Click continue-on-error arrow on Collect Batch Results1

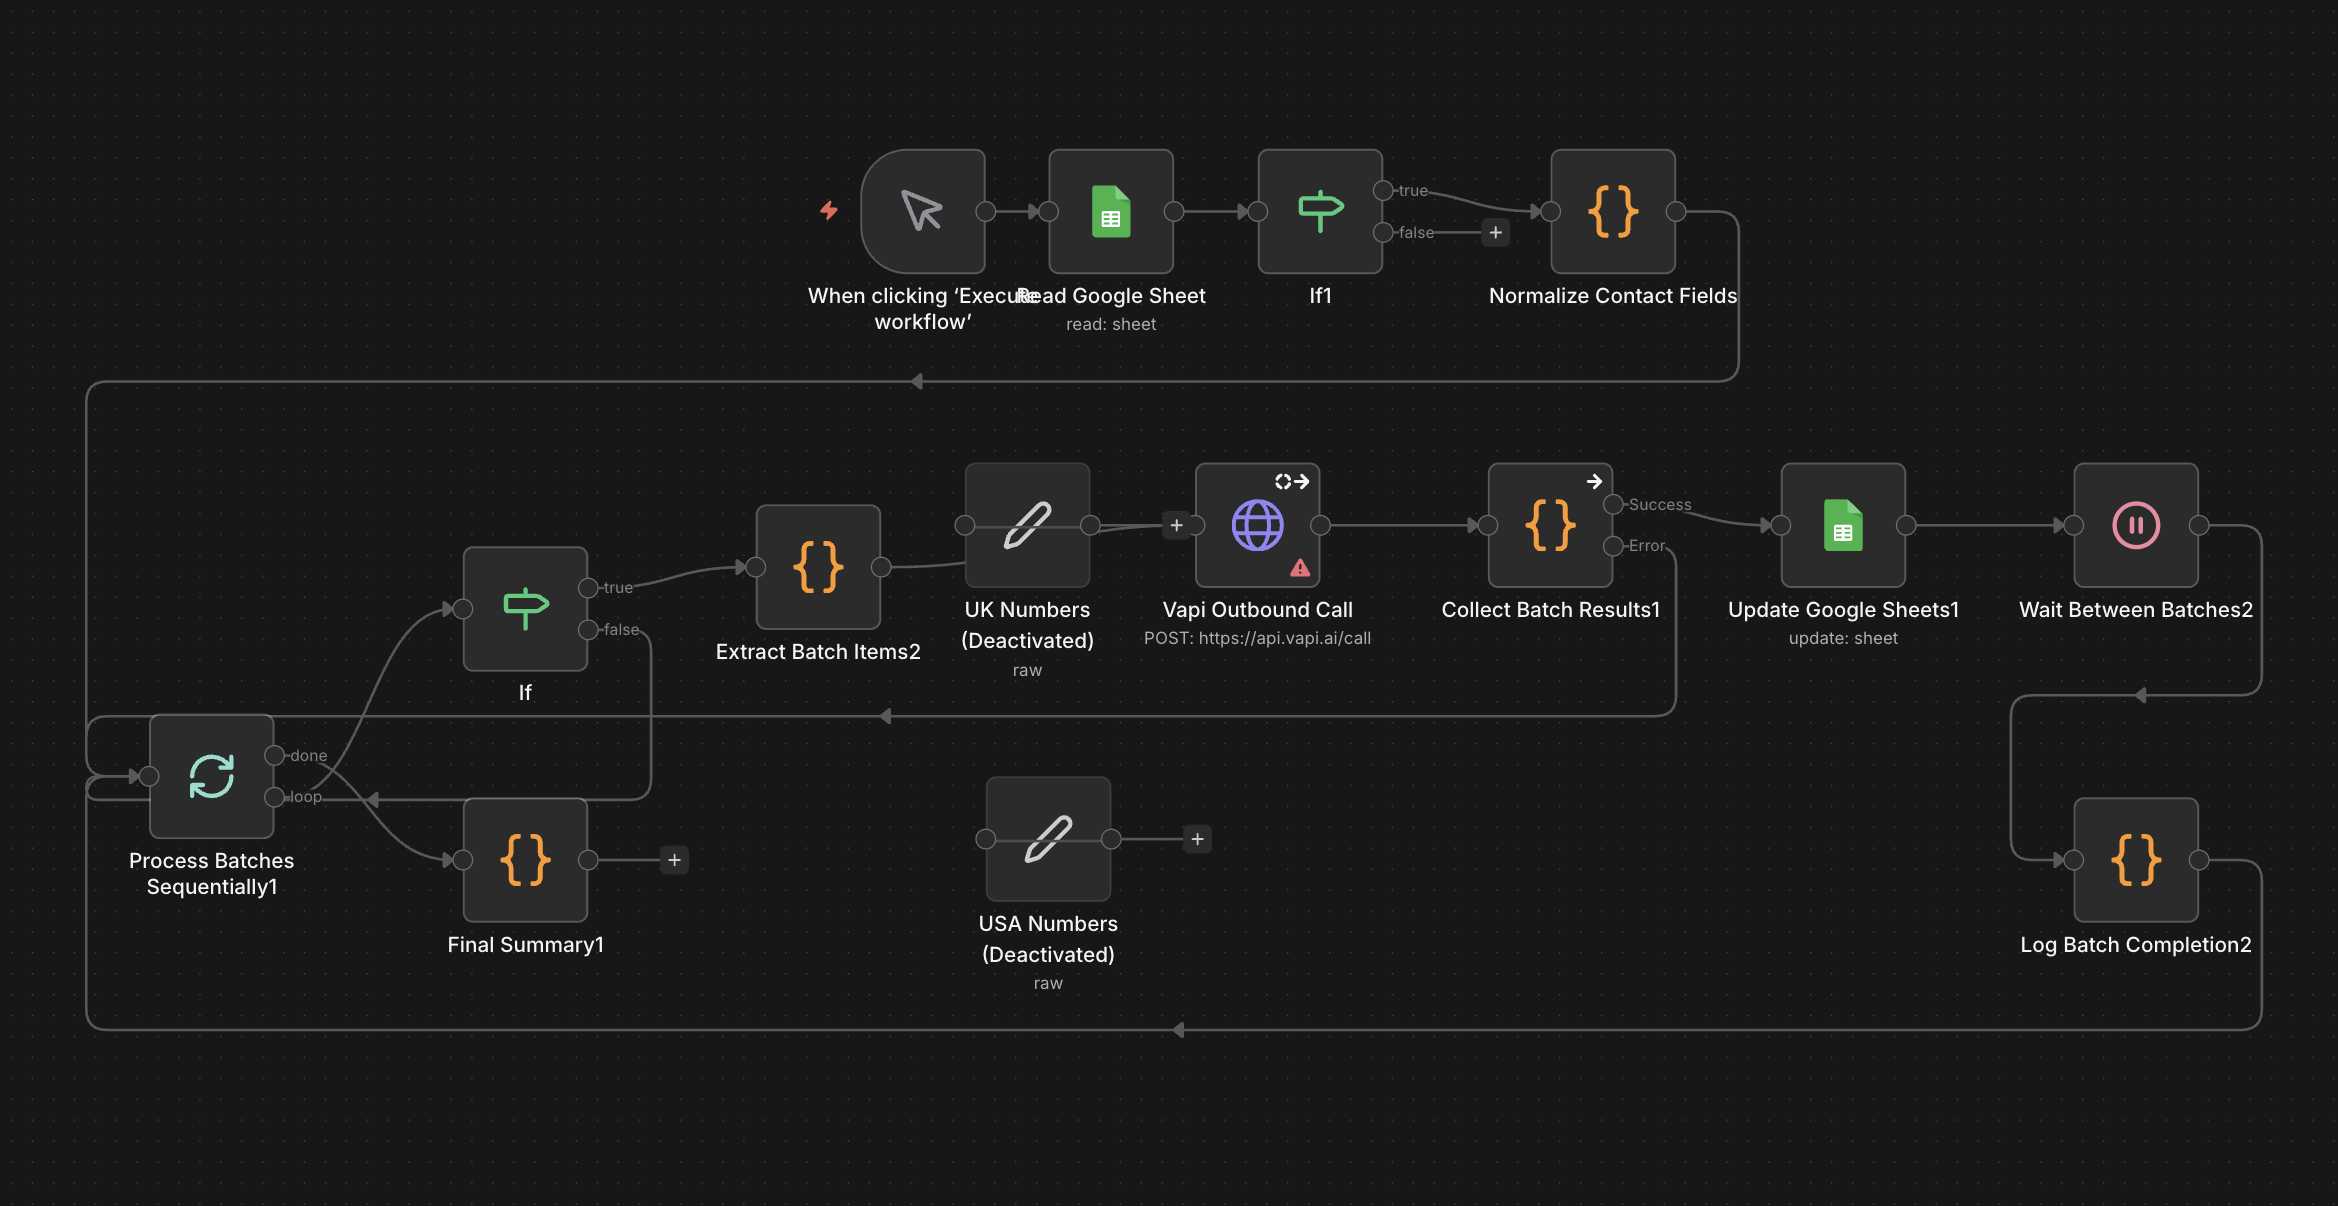click(1594, 482)
